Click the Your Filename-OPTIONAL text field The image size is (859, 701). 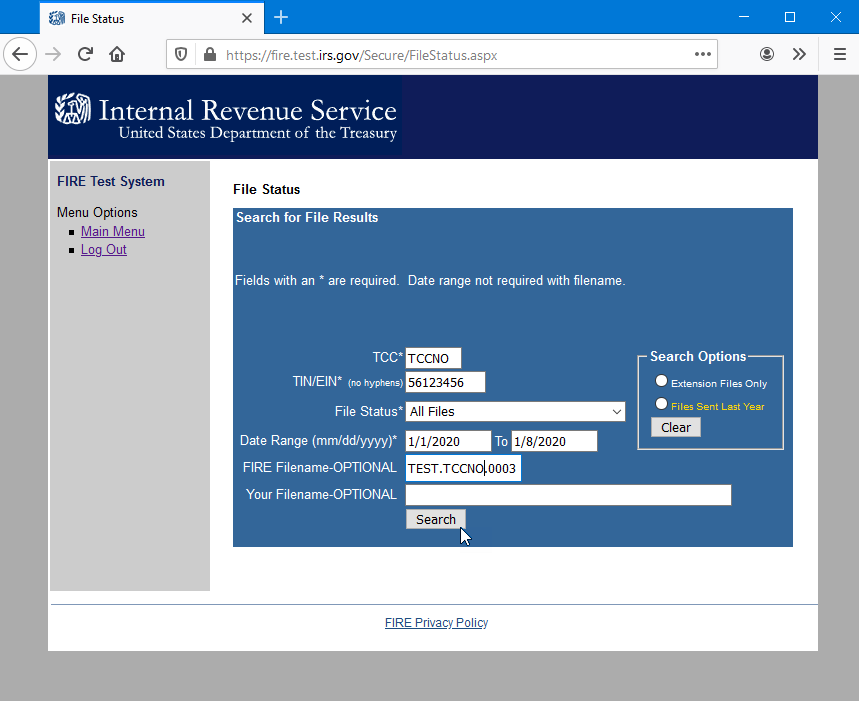coord(568,495)
